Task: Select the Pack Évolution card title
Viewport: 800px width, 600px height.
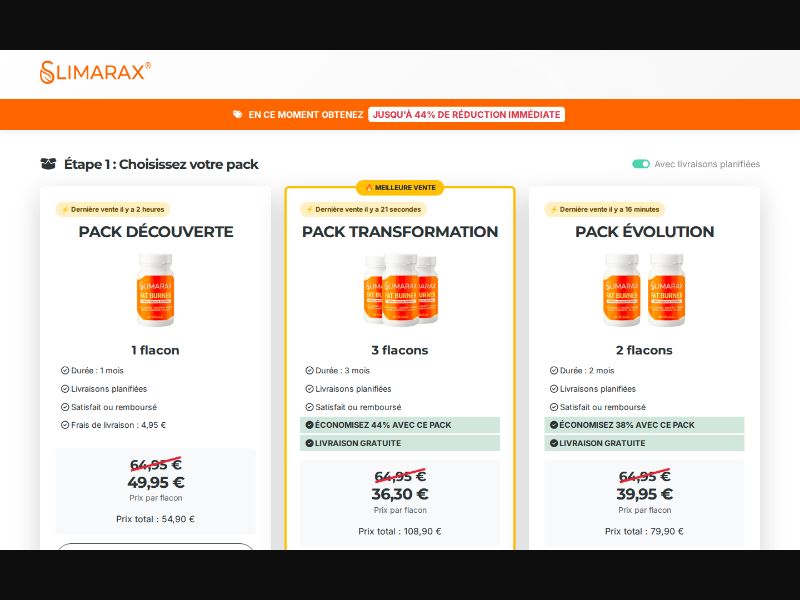Action: tap(644, 232)
